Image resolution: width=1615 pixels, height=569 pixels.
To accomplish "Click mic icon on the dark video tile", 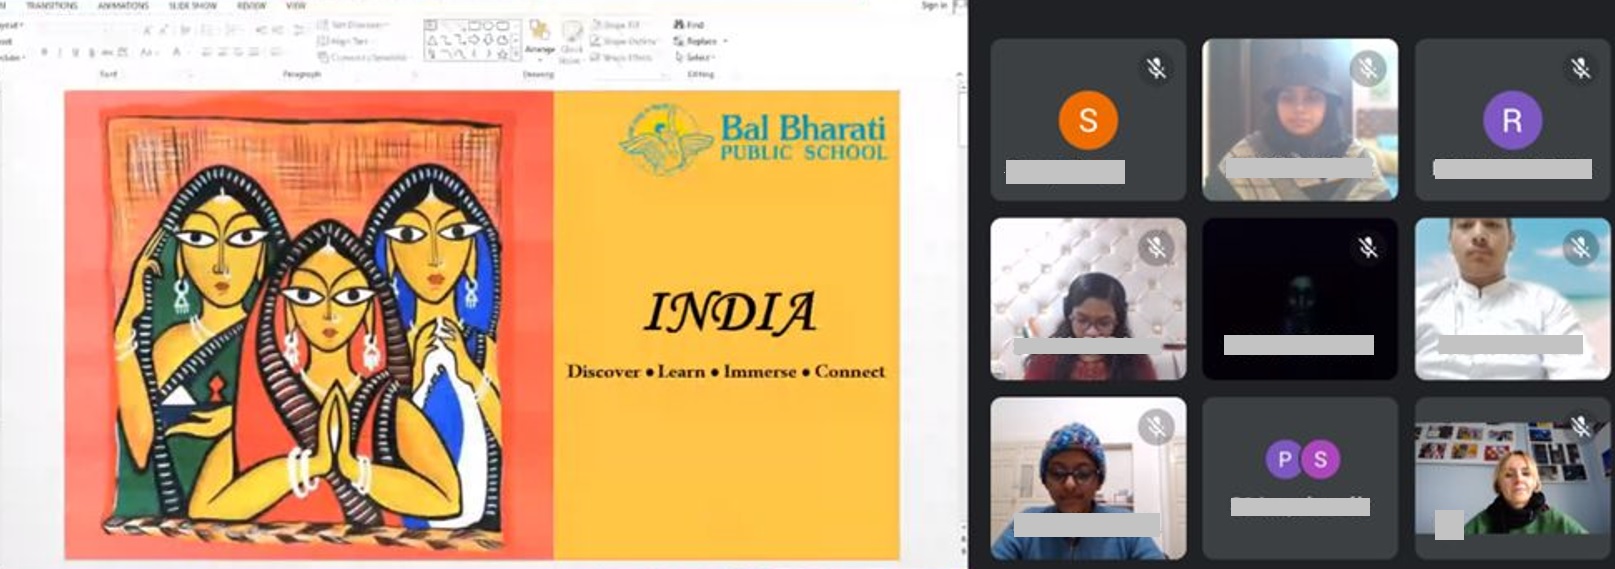I will coord(1368,247).
